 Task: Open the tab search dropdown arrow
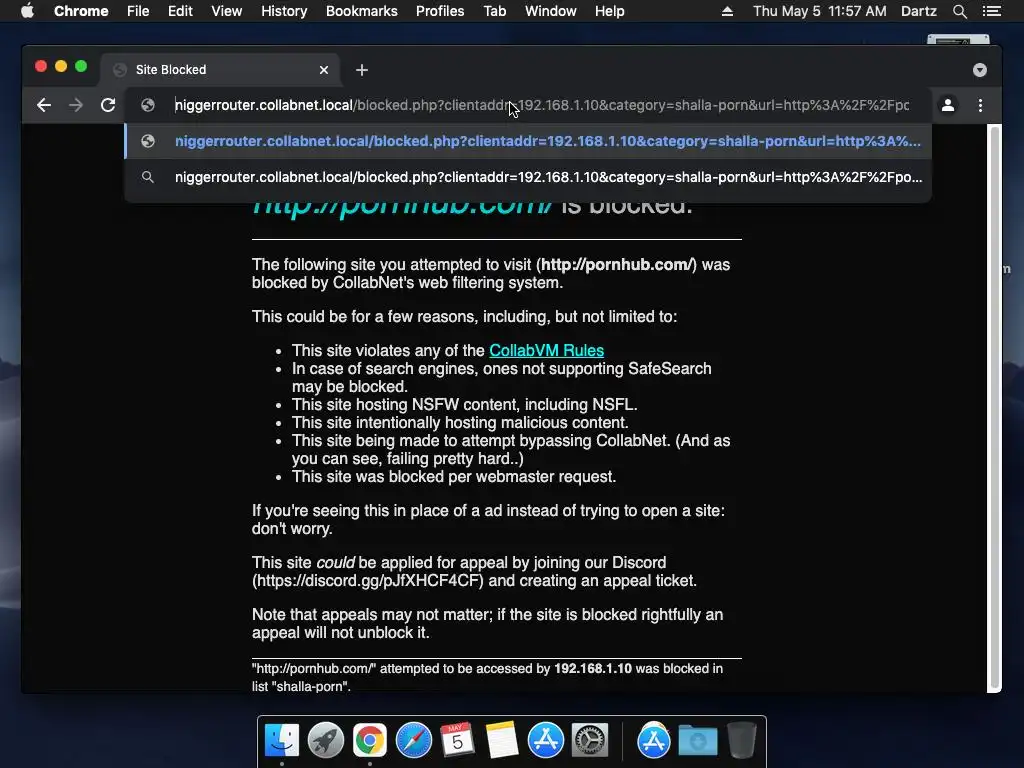click(x=980, y=70)
